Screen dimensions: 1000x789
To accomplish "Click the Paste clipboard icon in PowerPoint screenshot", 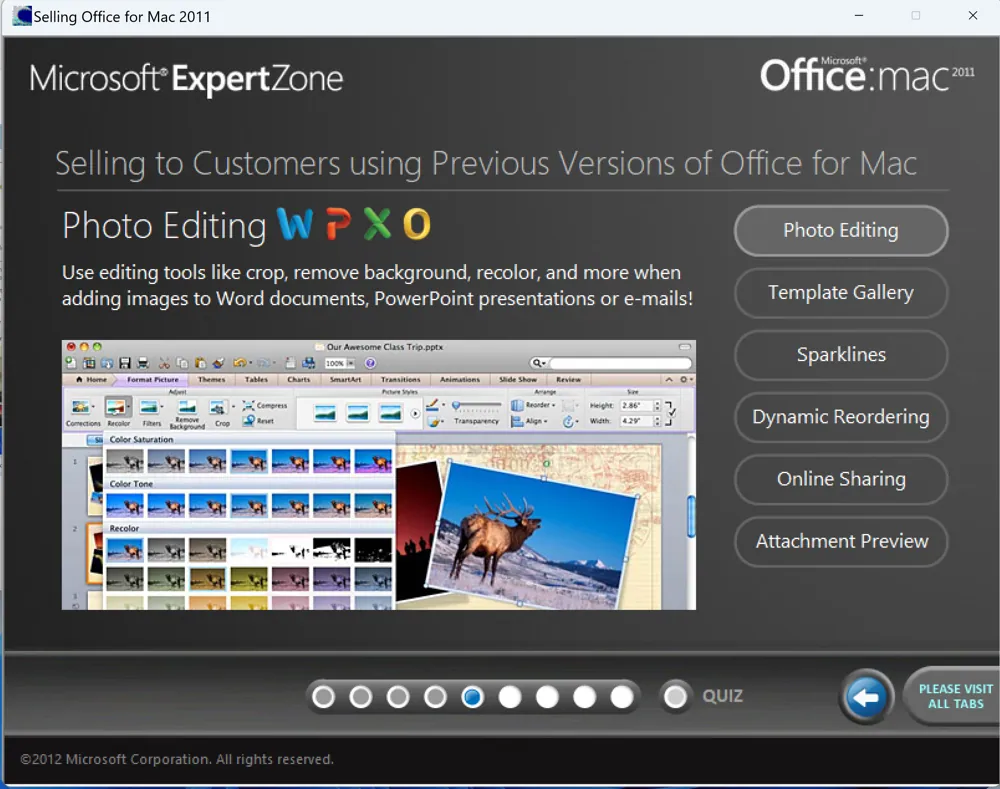I will (x=200, y=363).
